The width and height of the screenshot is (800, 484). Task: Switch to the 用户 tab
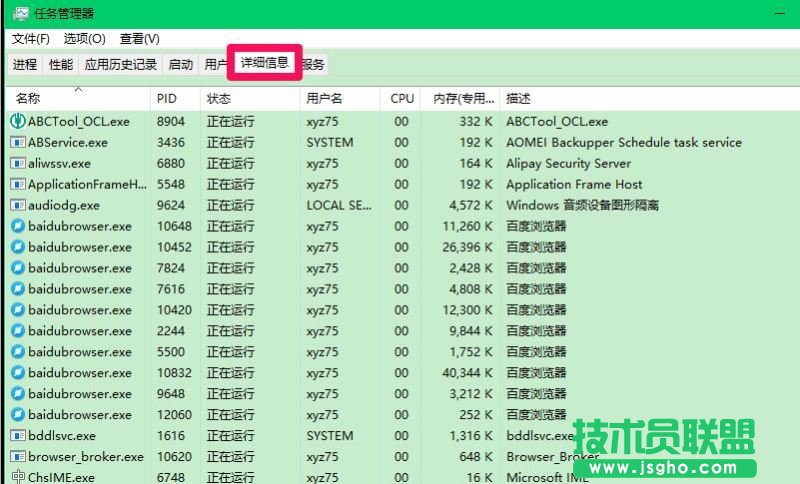(x=214, y=65)
